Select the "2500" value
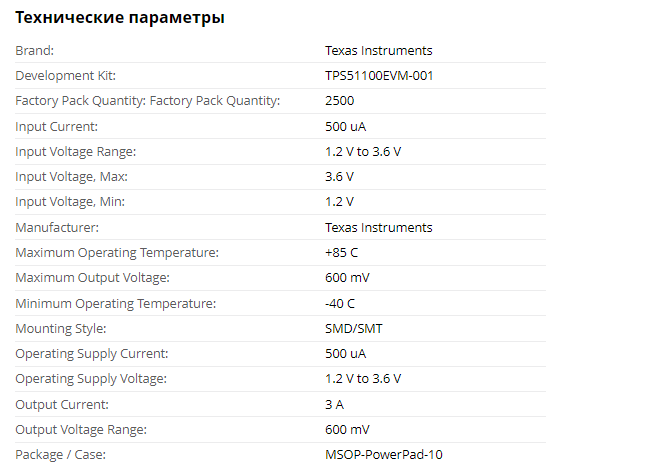 [x=339, y=101]
